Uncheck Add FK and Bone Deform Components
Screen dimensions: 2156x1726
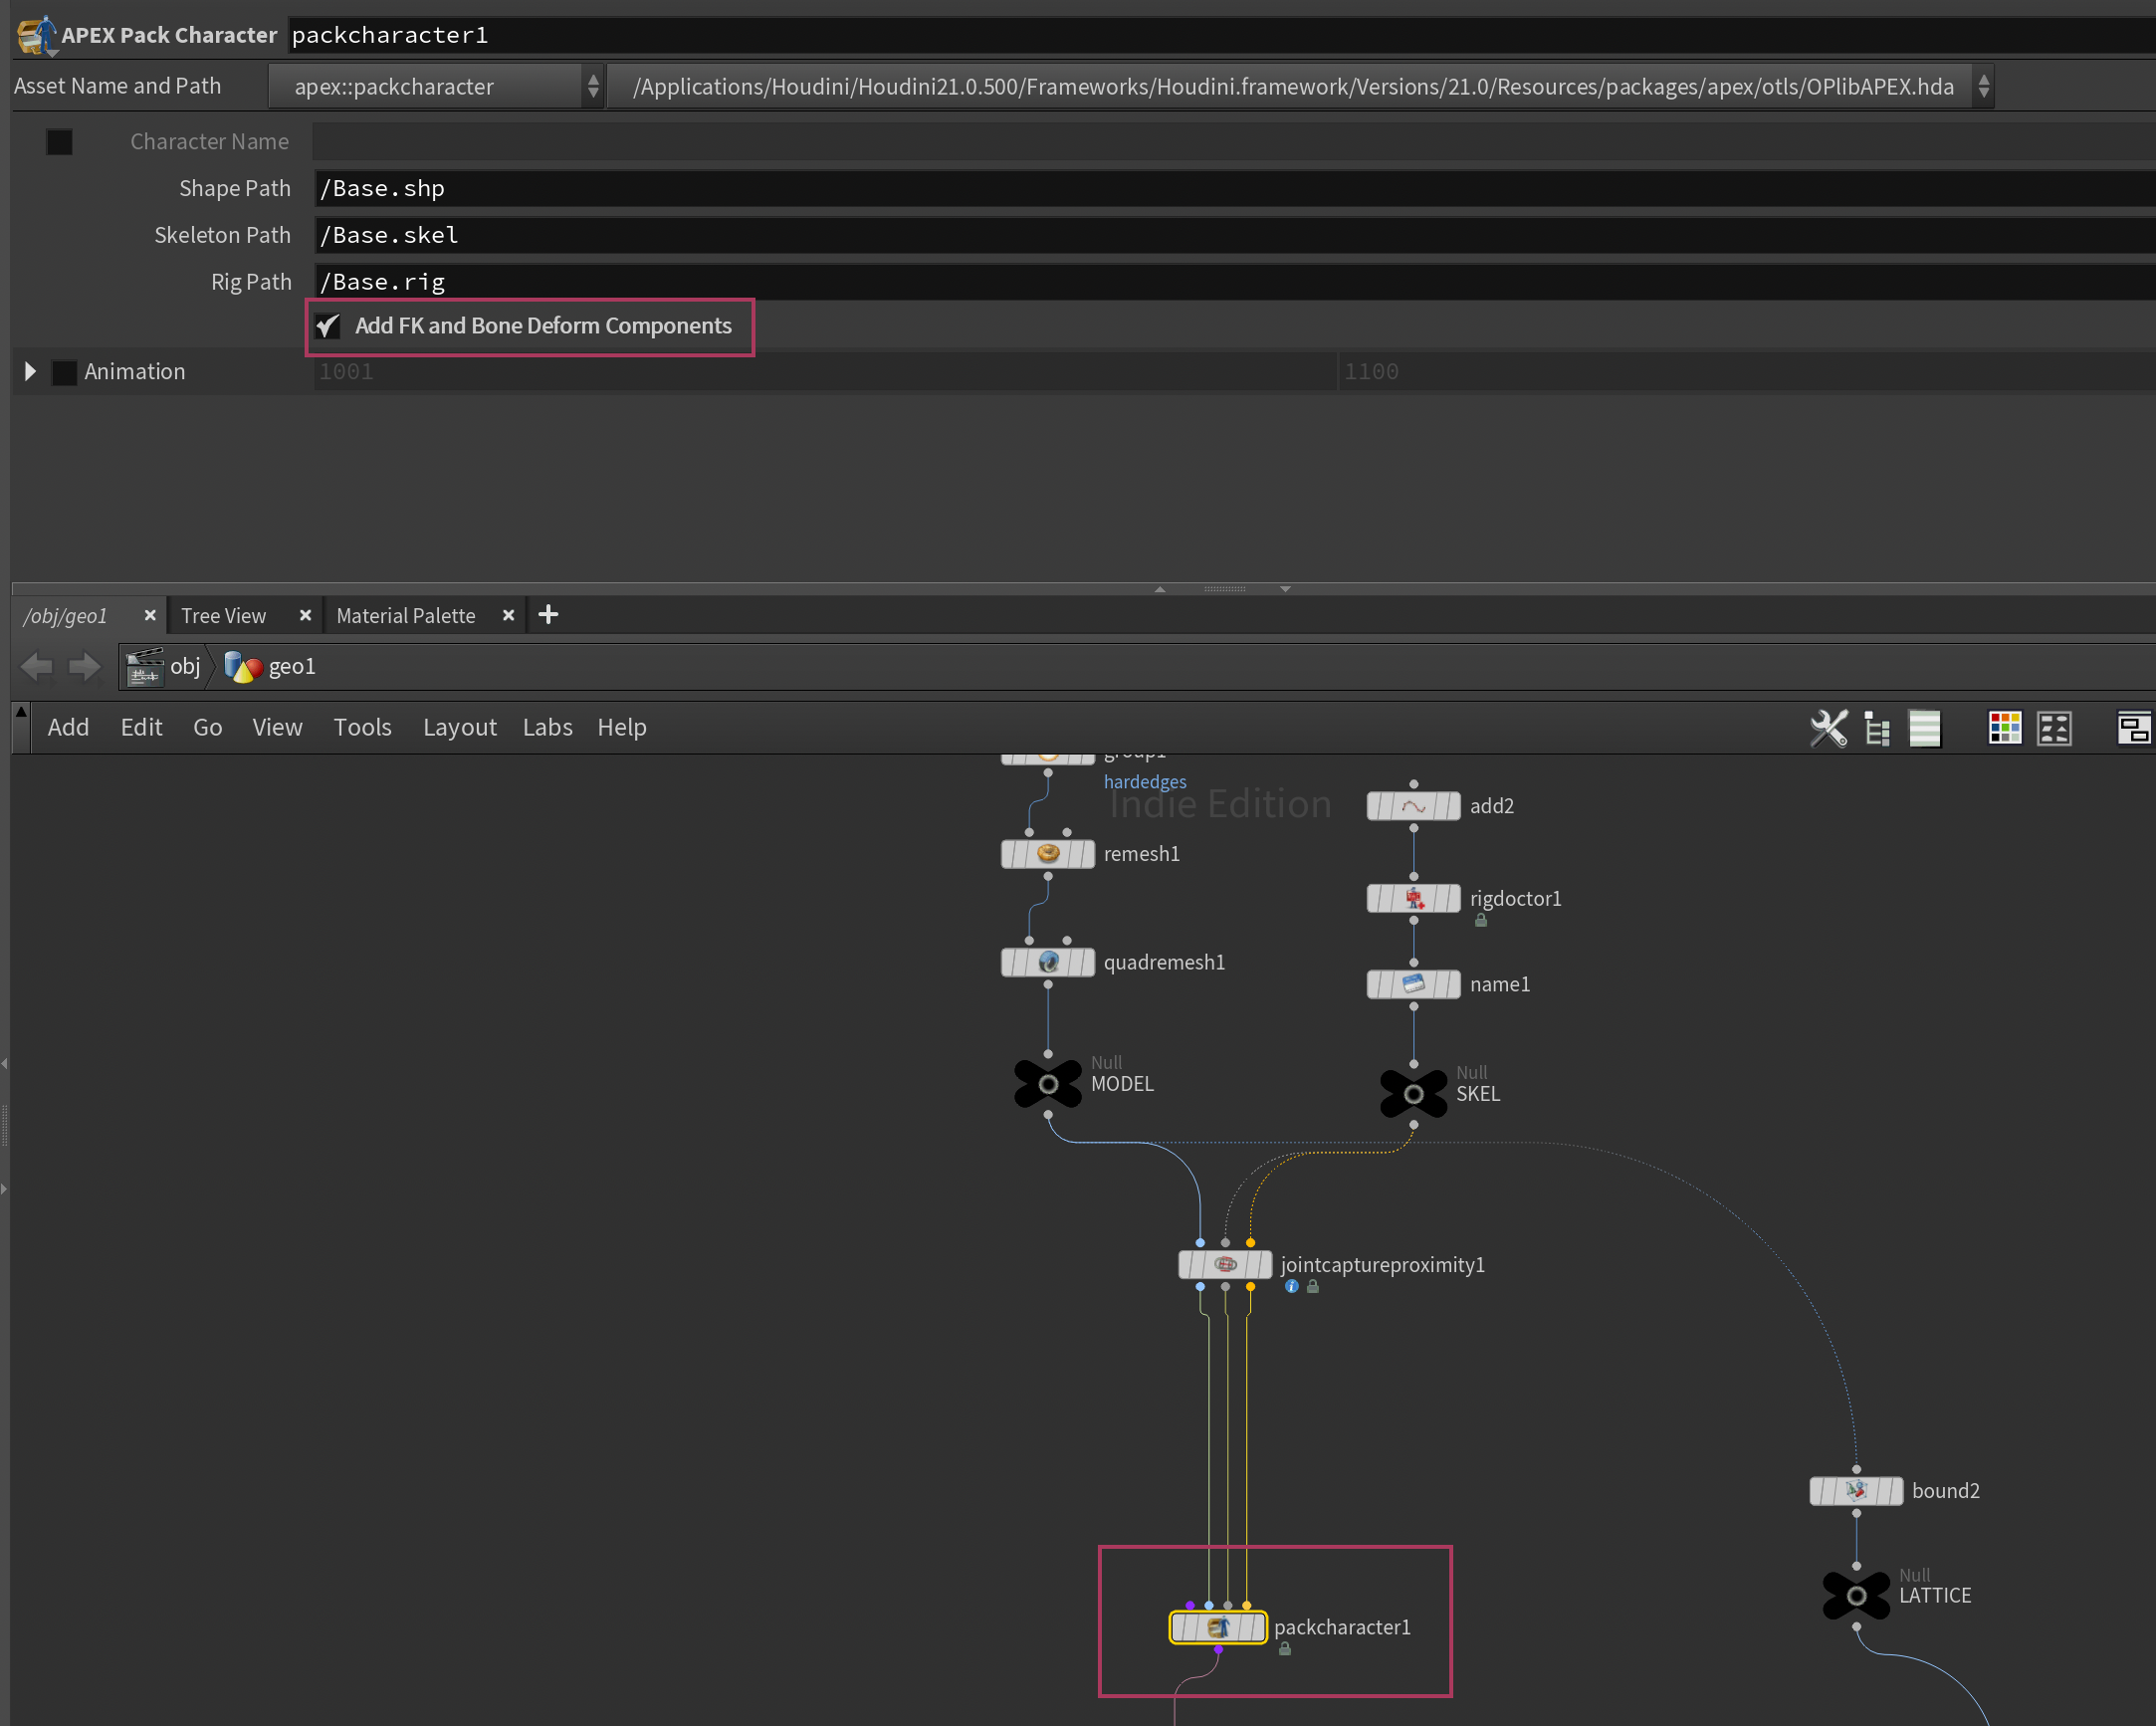pos(328,326)
